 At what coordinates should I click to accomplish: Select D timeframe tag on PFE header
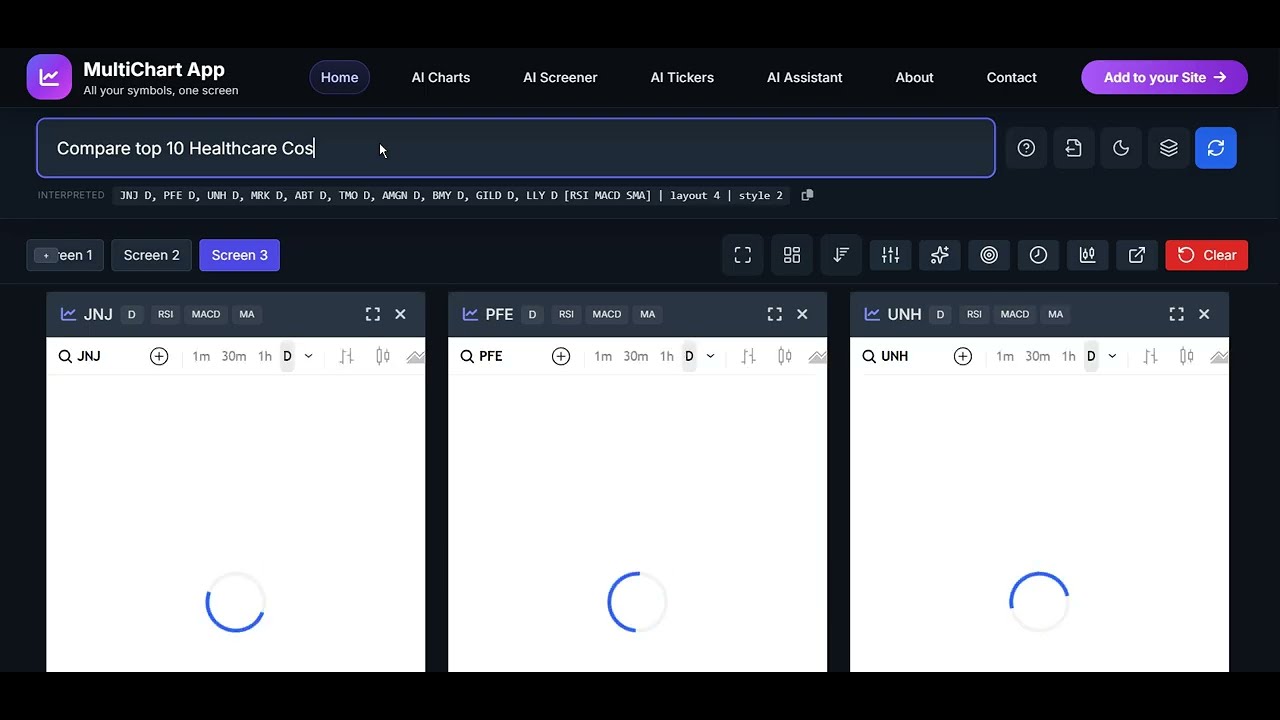[x=532, y=314]
